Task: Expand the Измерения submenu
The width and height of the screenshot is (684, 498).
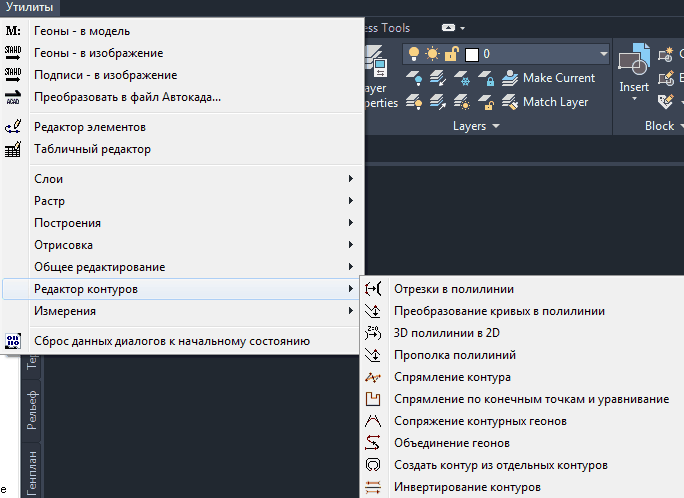Action: click(x=182, y=311)
